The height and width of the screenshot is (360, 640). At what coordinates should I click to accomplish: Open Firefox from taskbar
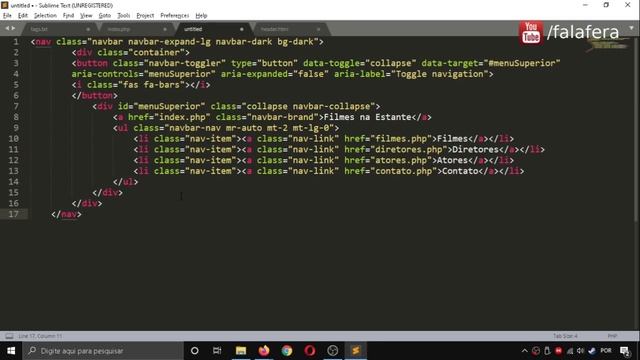coord(264,351)
